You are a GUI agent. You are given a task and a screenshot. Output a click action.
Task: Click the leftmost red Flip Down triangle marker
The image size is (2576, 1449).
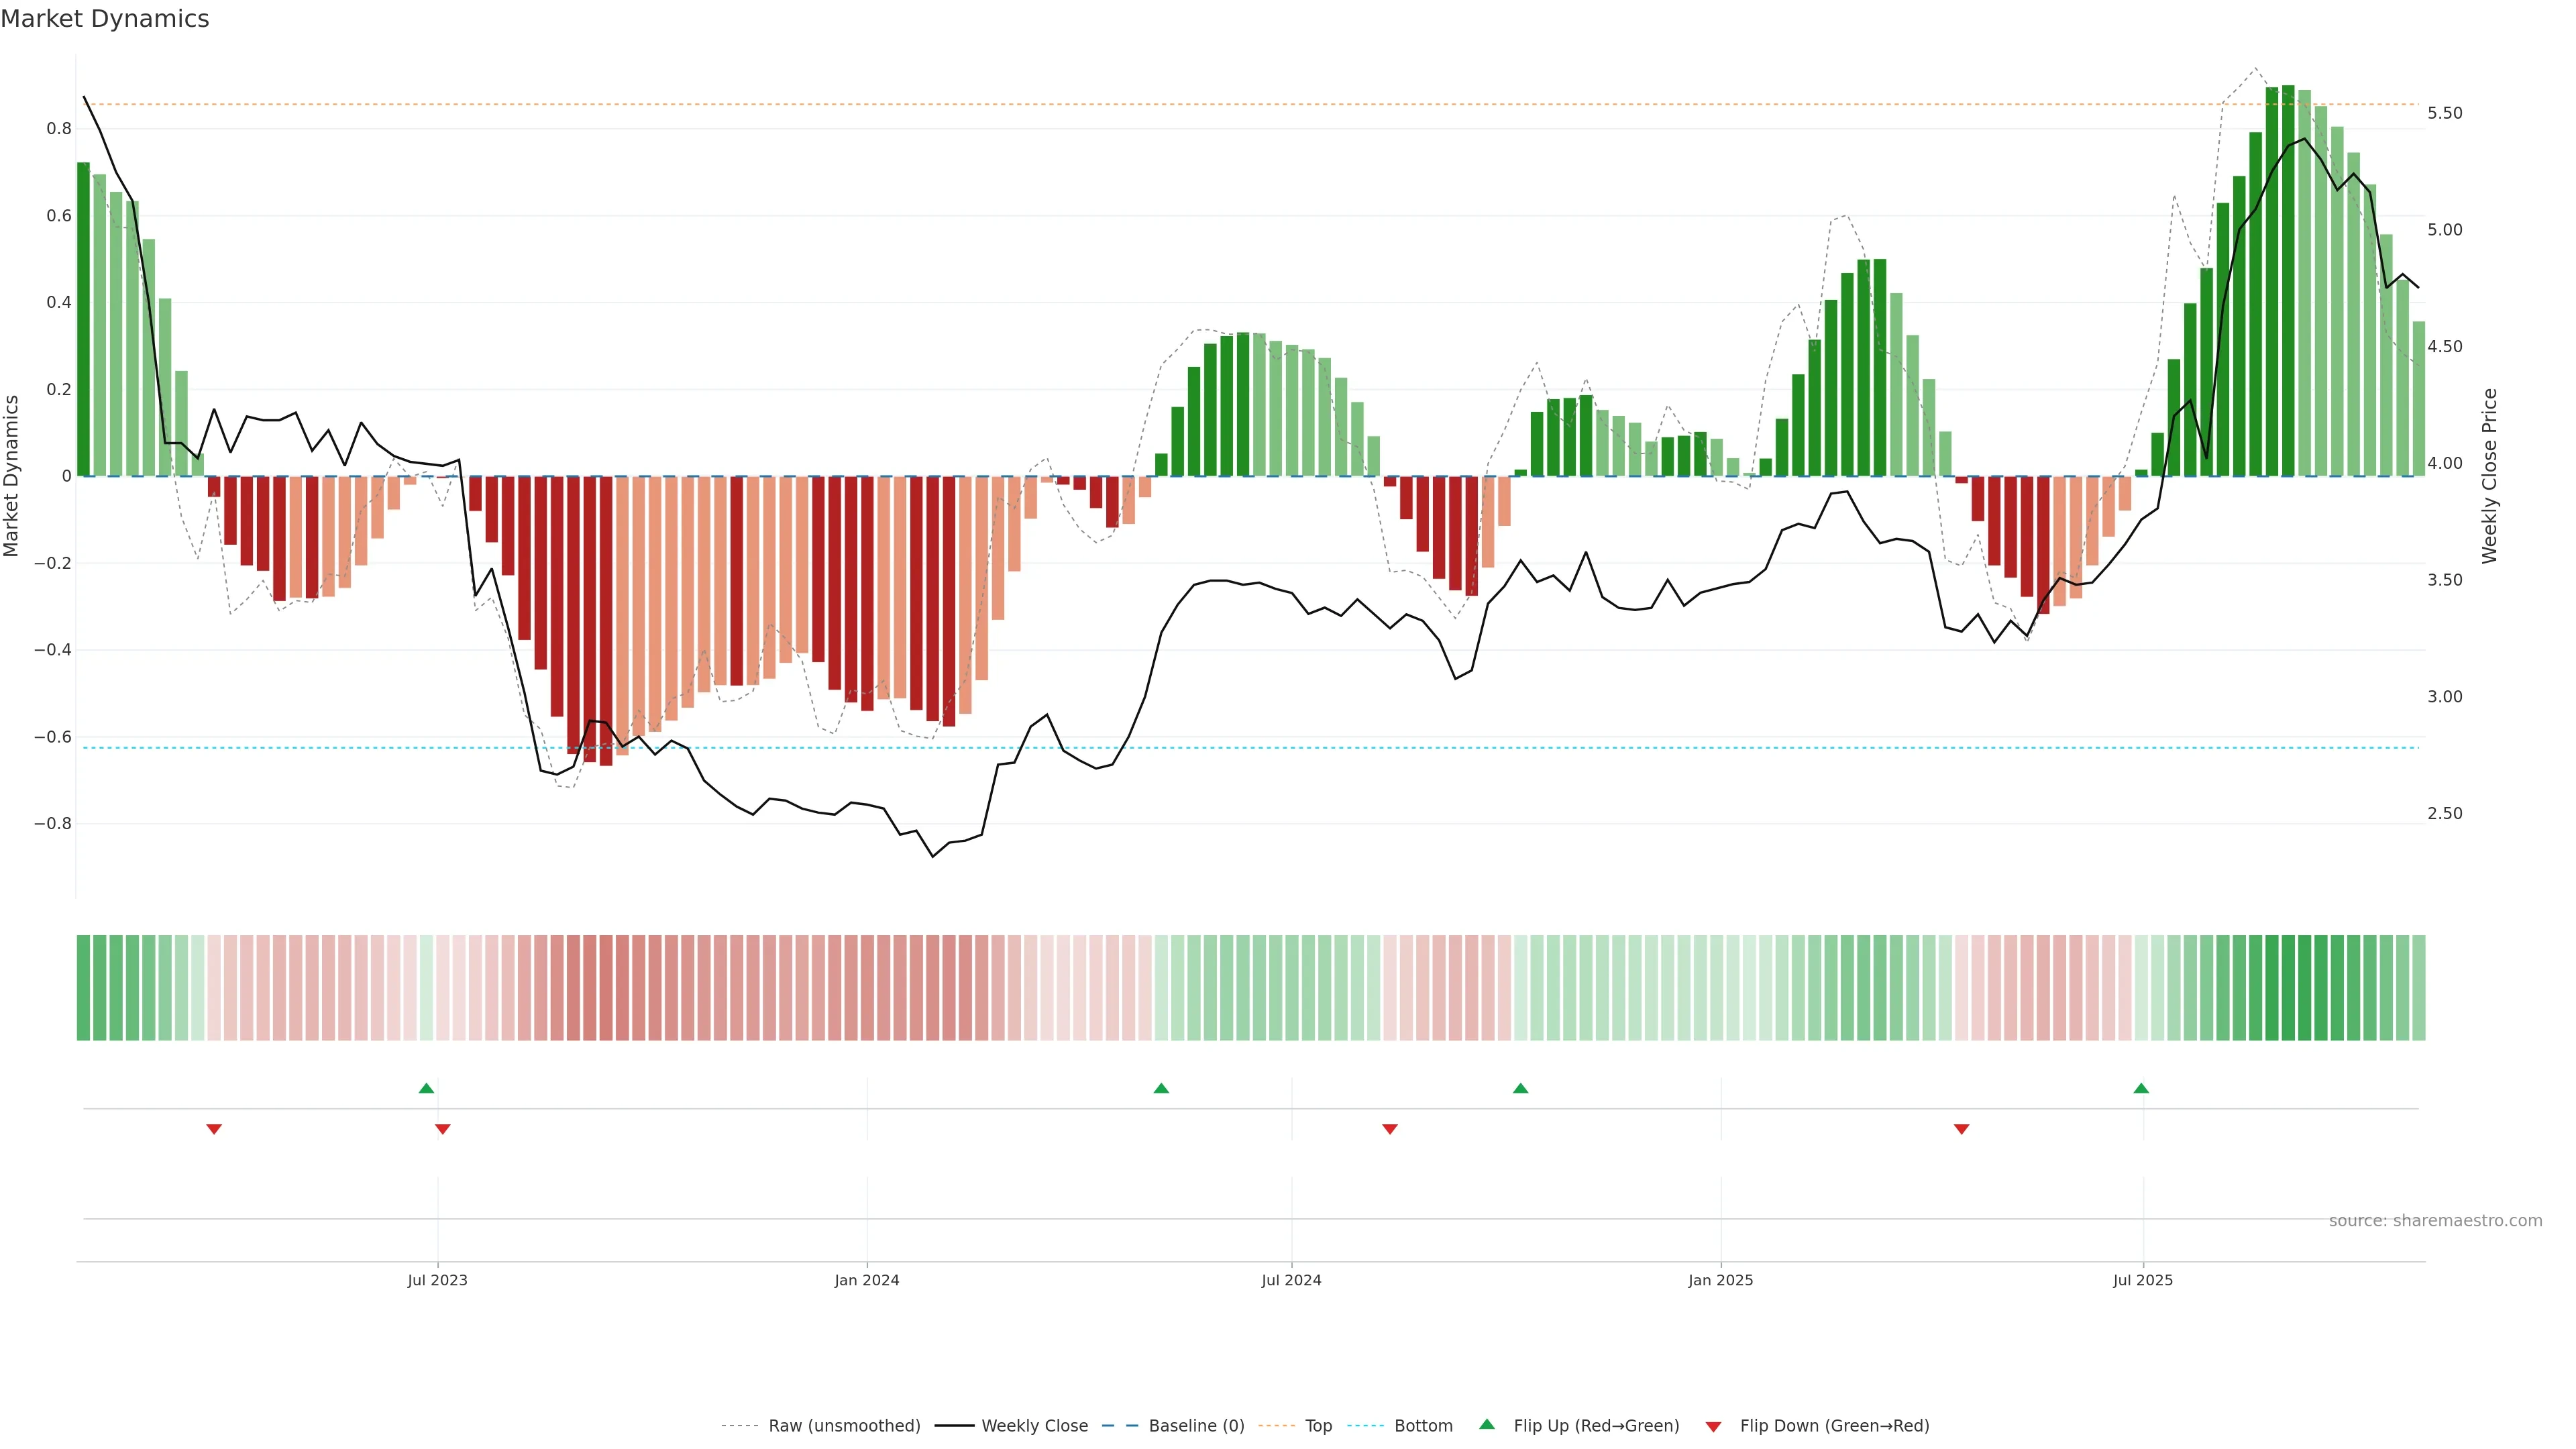[214, 1129]
